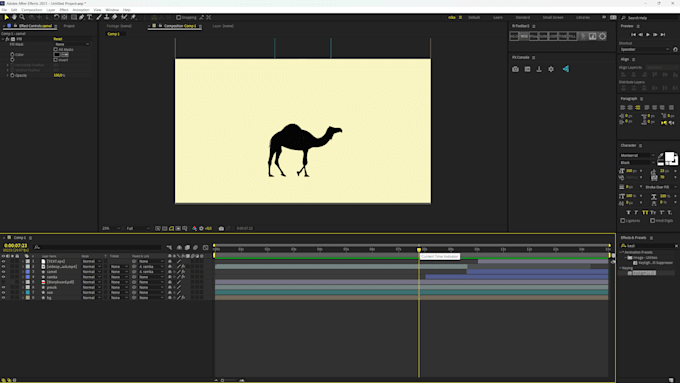This screenshot has width=680, height=383.
Task: Select the Type text tool
Action: 89,17
